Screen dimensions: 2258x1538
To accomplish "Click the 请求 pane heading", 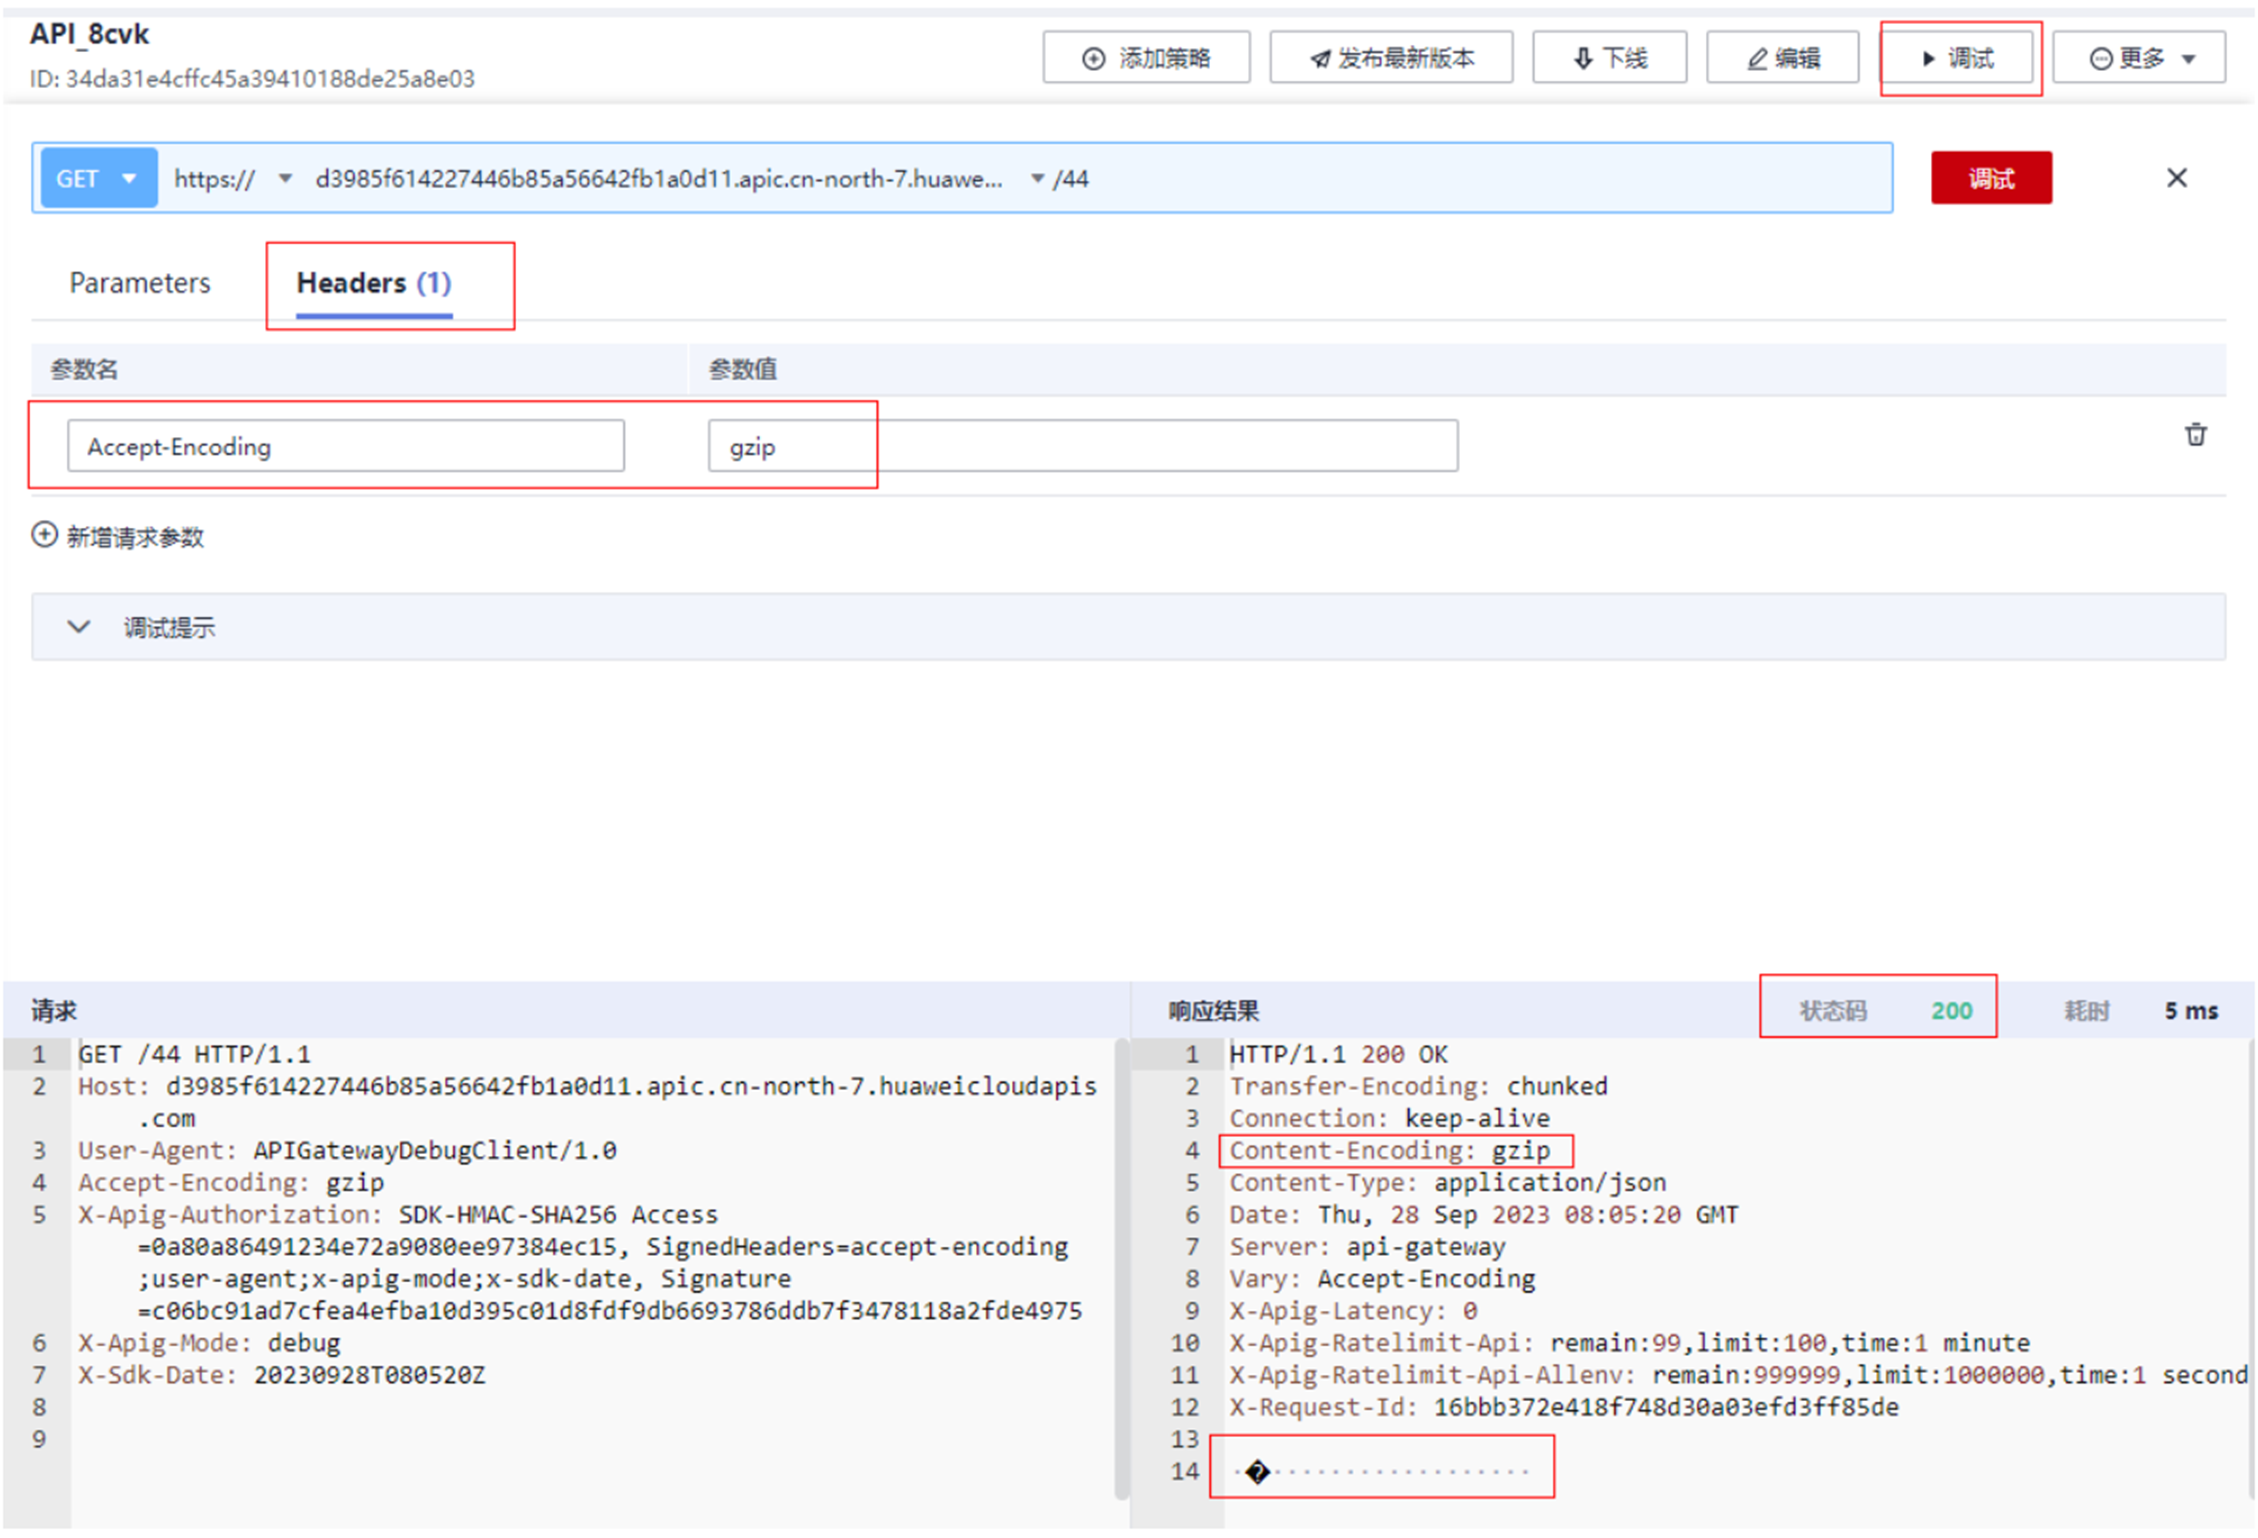I will pos(54,1011).
